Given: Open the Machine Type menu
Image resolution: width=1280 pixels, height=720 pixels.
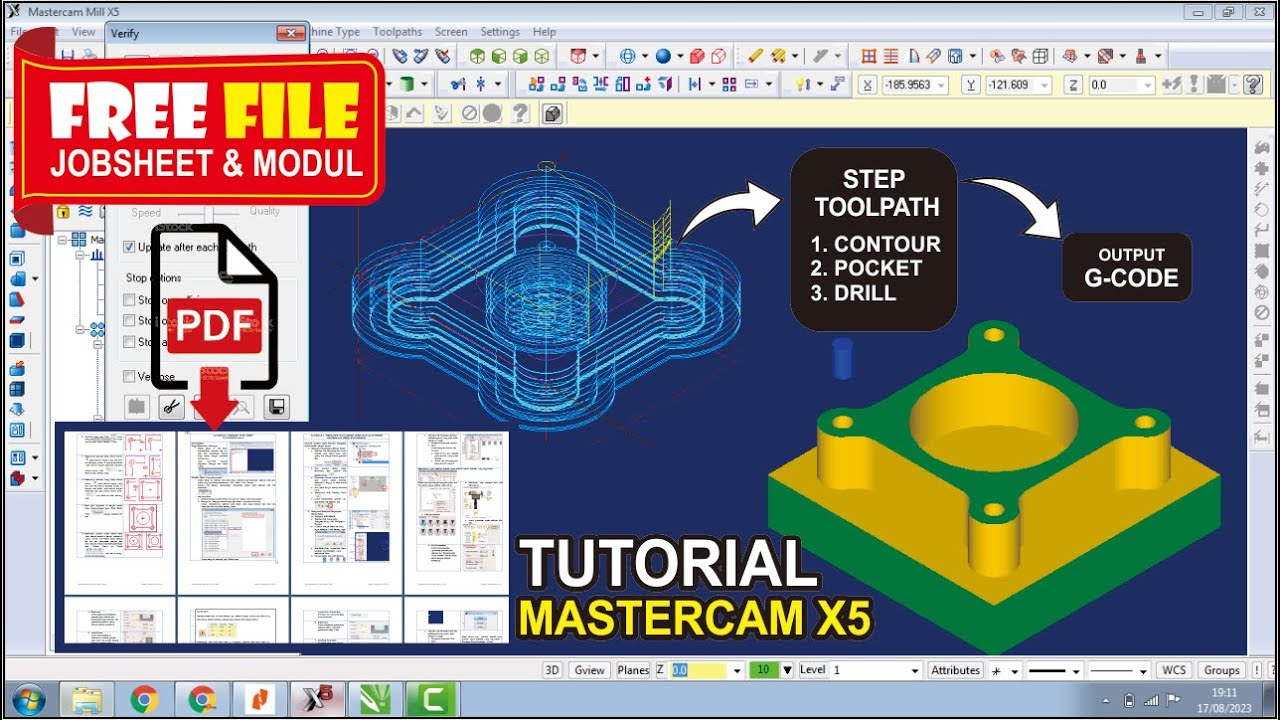Looking at the screenshot, I should coord(335,32).
